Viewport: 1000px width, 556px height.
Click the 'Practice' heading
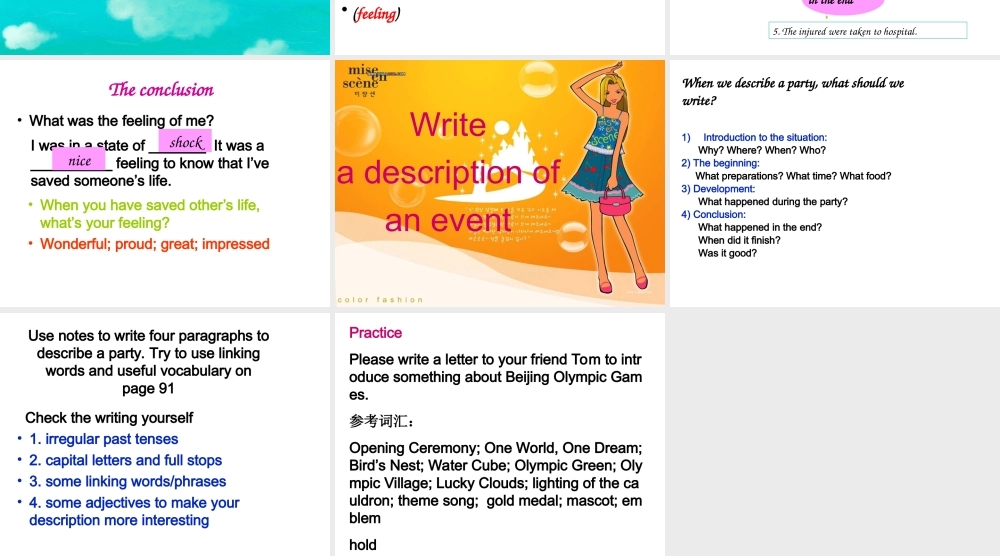pyautogui.click(x=375, y=333)
